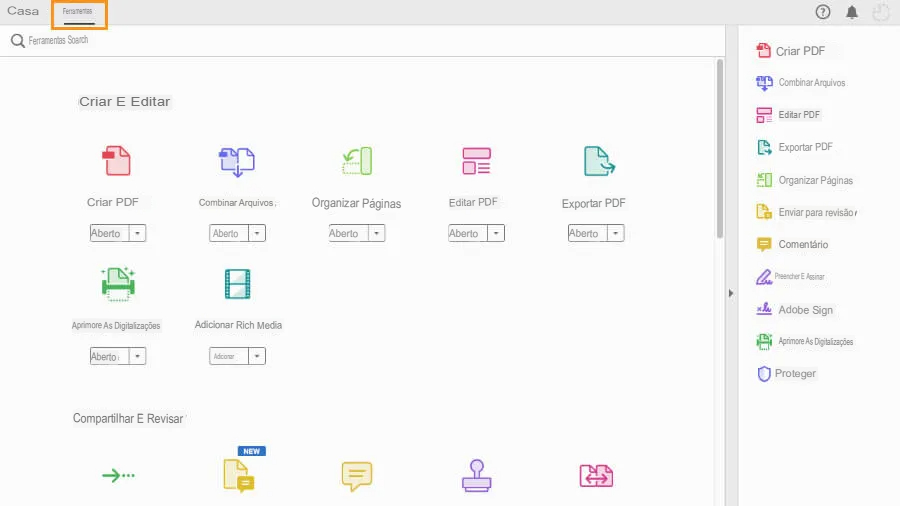Viewport: 900px width, 506px height.
Task: Expand the dropdown arrow under Combinar Arquivos
Action: 257,233
